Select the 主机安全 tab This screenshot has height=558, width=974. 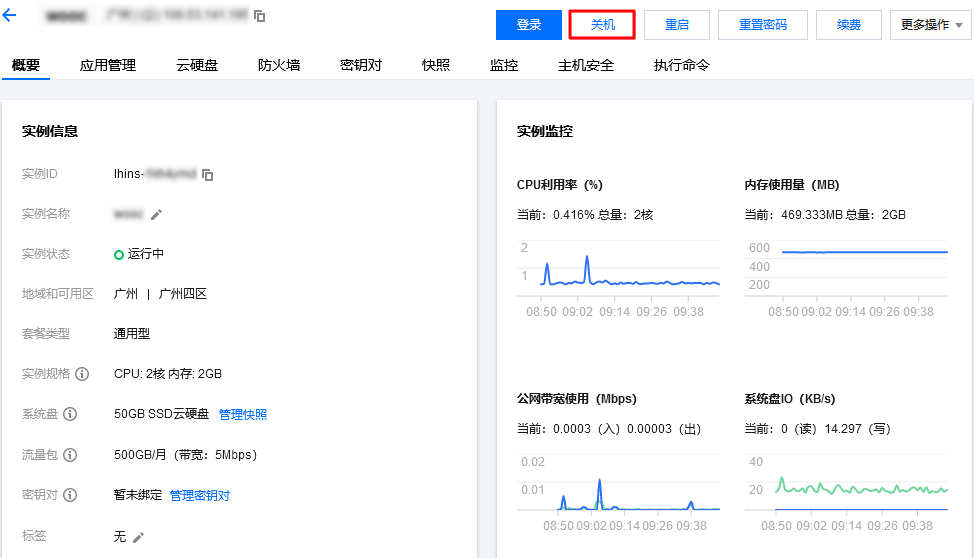(x=586, y=65)
